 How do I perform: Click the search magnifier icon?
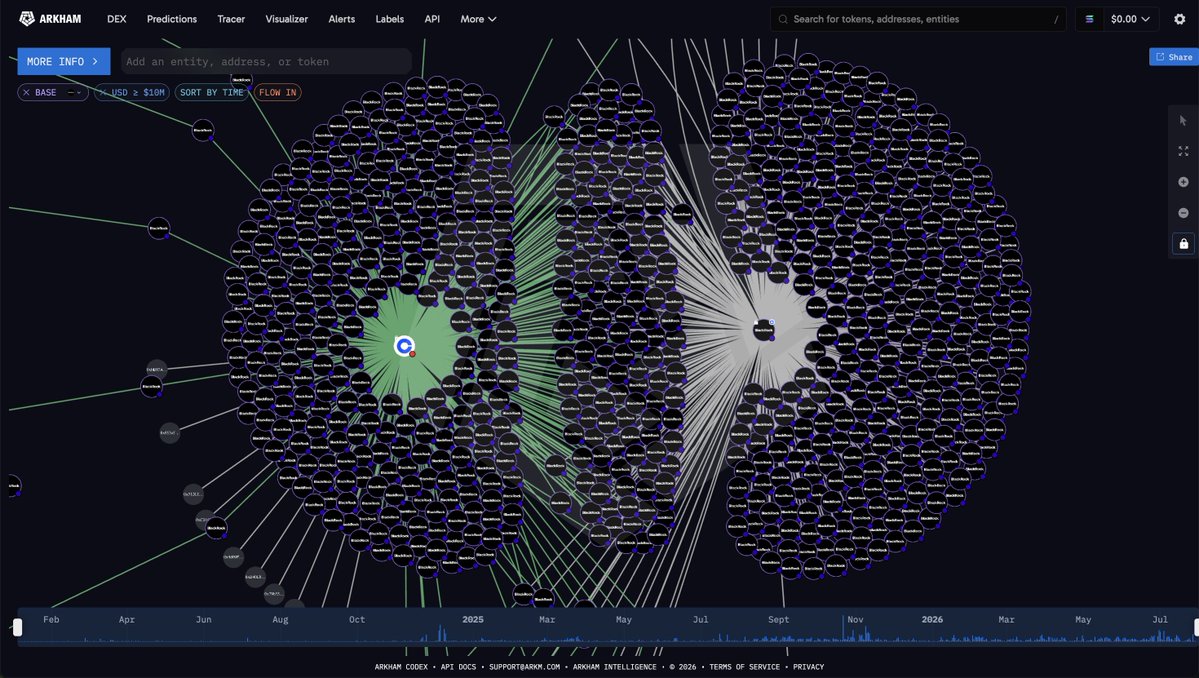click(x=783, y=19)
